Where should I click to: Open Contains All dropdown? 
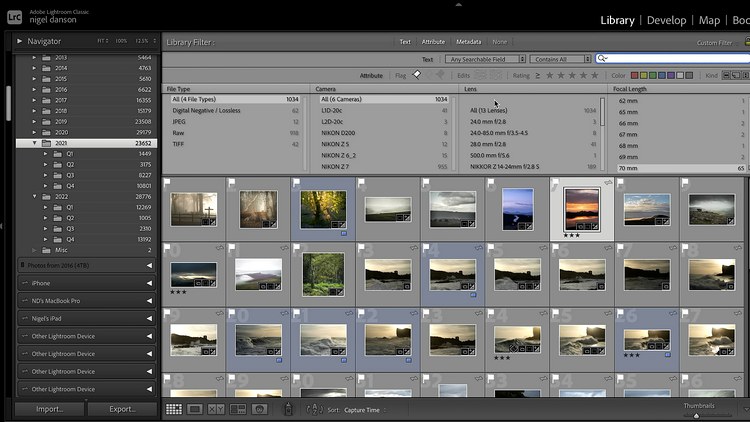[561, 59]
